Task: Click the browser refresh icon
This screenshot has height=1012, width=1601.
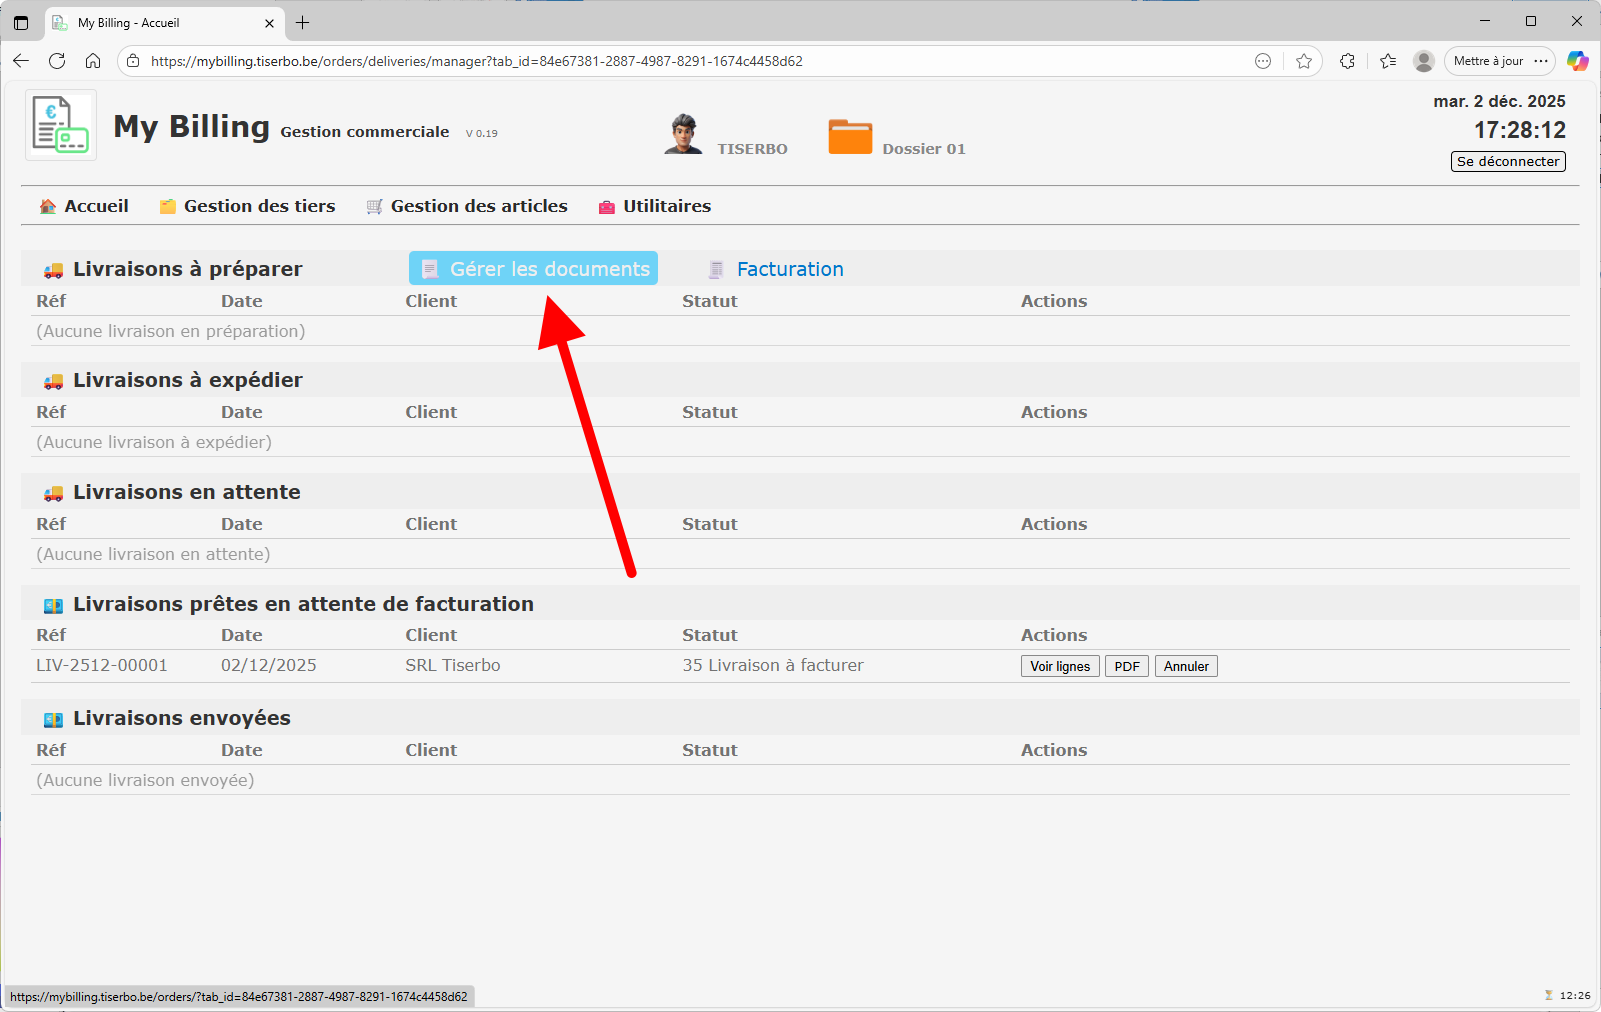Action: coord(57,61)
